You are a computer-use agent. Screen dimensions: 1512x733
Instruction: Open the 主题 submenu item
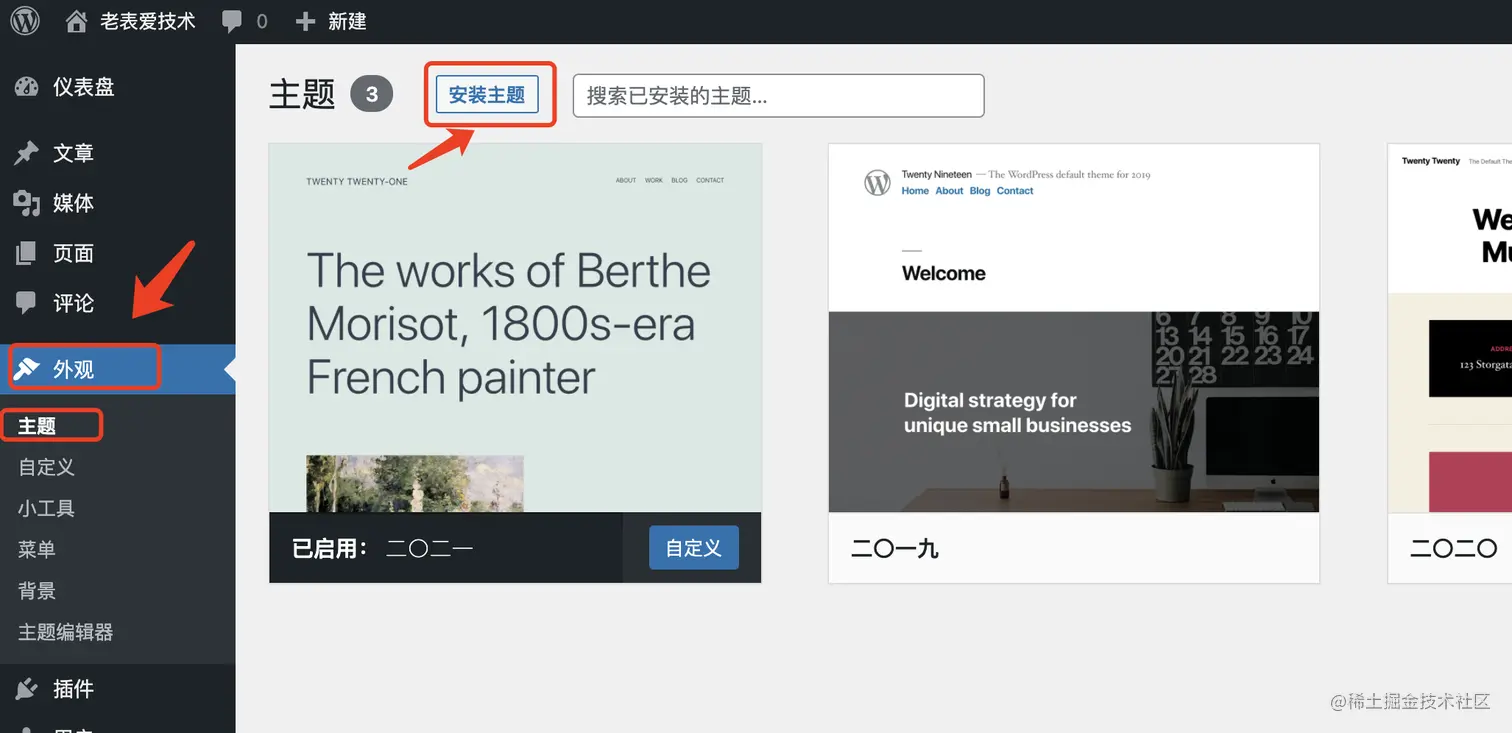tap(37, 426)
